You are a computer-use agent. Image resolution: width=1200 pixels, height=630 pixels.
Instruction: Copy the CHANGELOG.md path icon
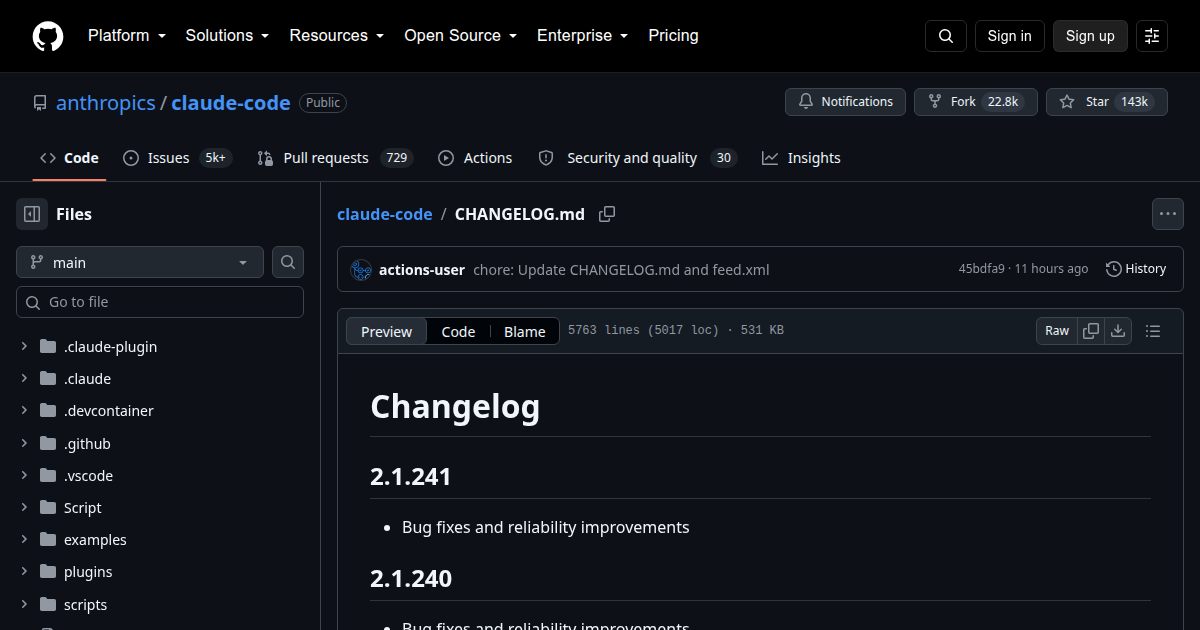pos(607,214)
